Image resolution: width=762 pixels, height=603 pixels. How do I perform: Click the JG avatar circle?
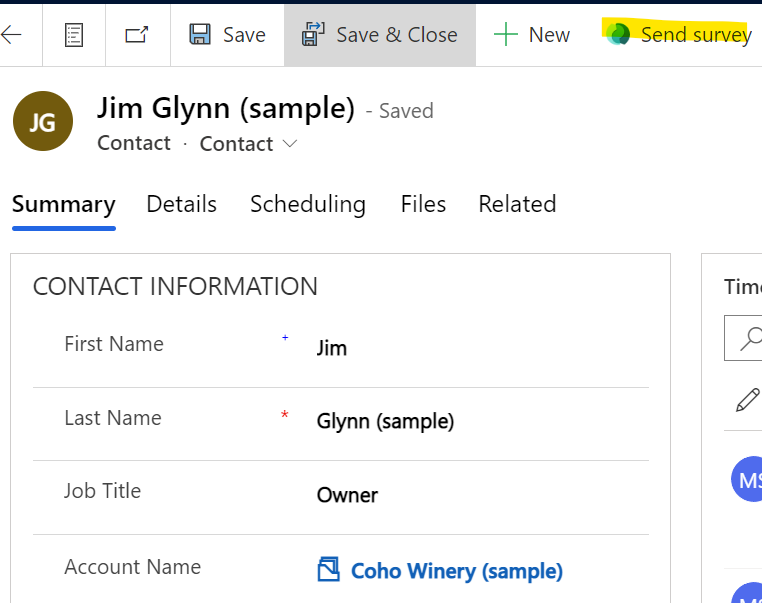pos(43,121)
